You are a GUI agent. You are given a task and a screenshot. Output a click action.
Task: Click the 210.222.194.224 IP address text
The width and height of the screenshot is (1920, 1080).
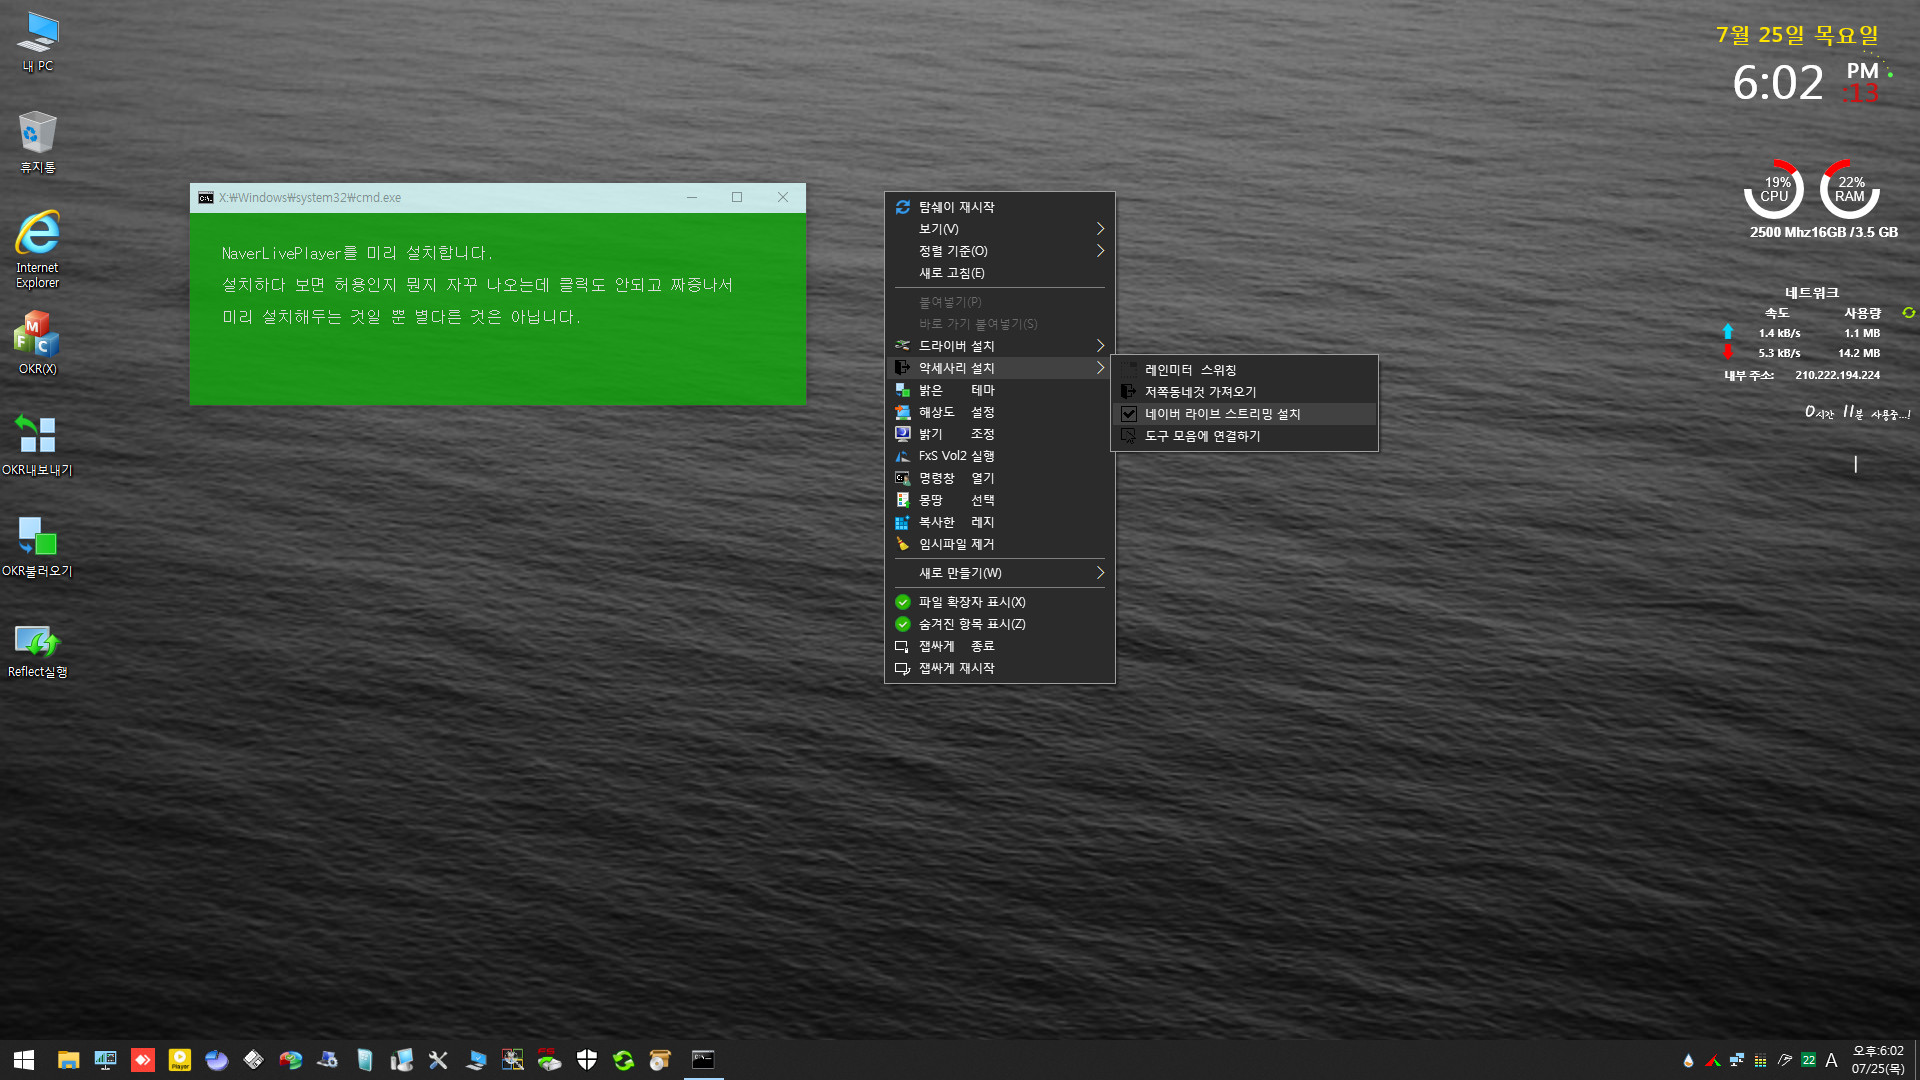[1838, 376]
